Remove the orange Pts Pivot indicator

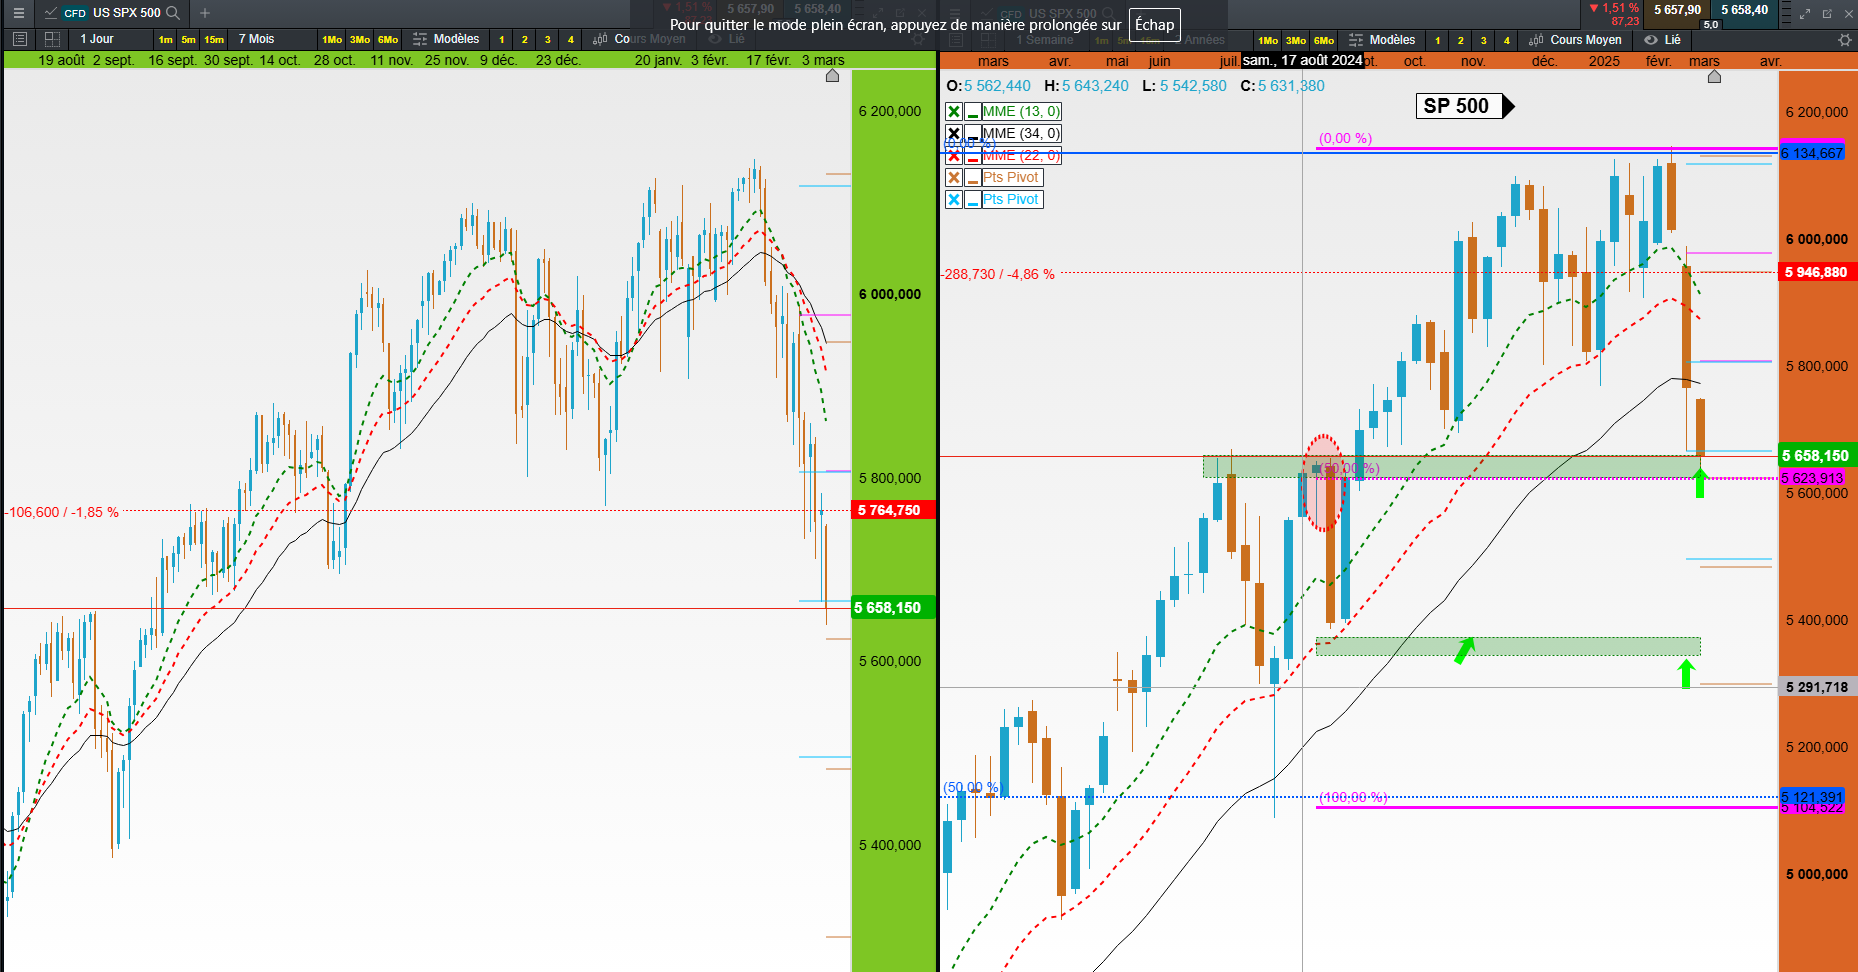pos(954,177)
